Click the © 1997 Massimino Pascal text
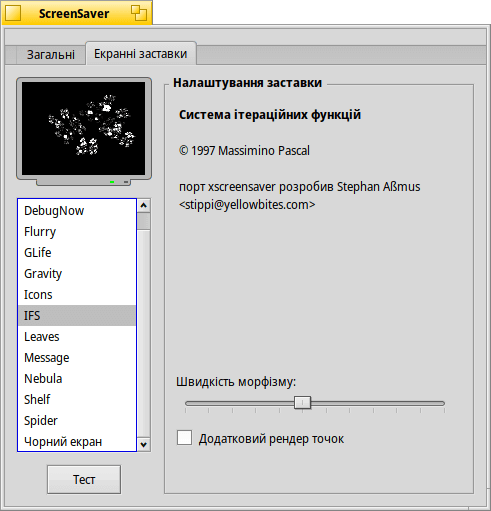 pyautogui.click(x=244, y=151)
